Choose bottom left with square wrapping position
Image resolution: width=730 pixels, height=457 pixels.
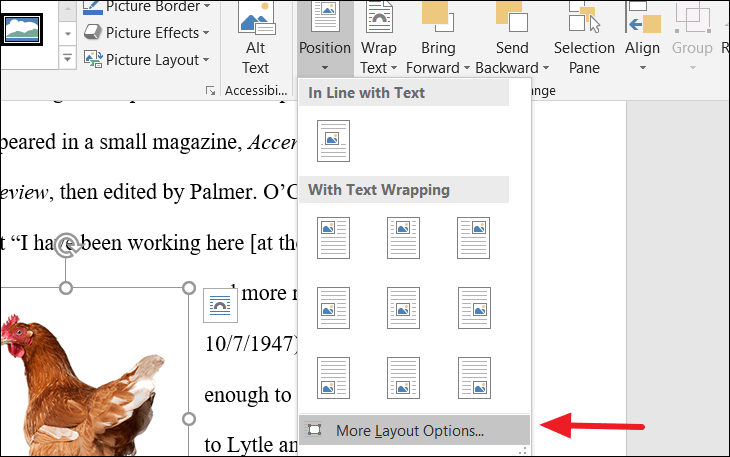tap(333, 378)
